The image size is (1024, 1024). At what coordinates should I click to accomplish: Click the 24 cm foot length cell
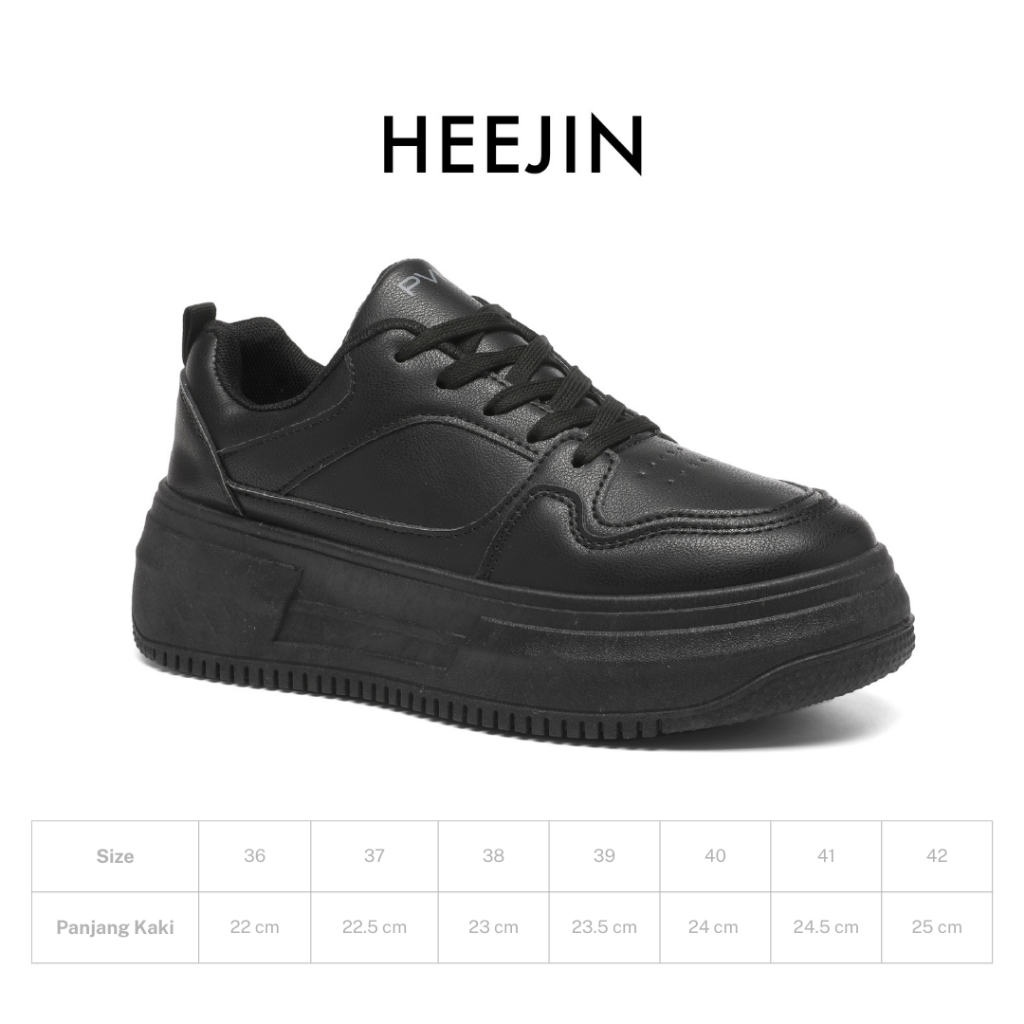click(715, 927)
